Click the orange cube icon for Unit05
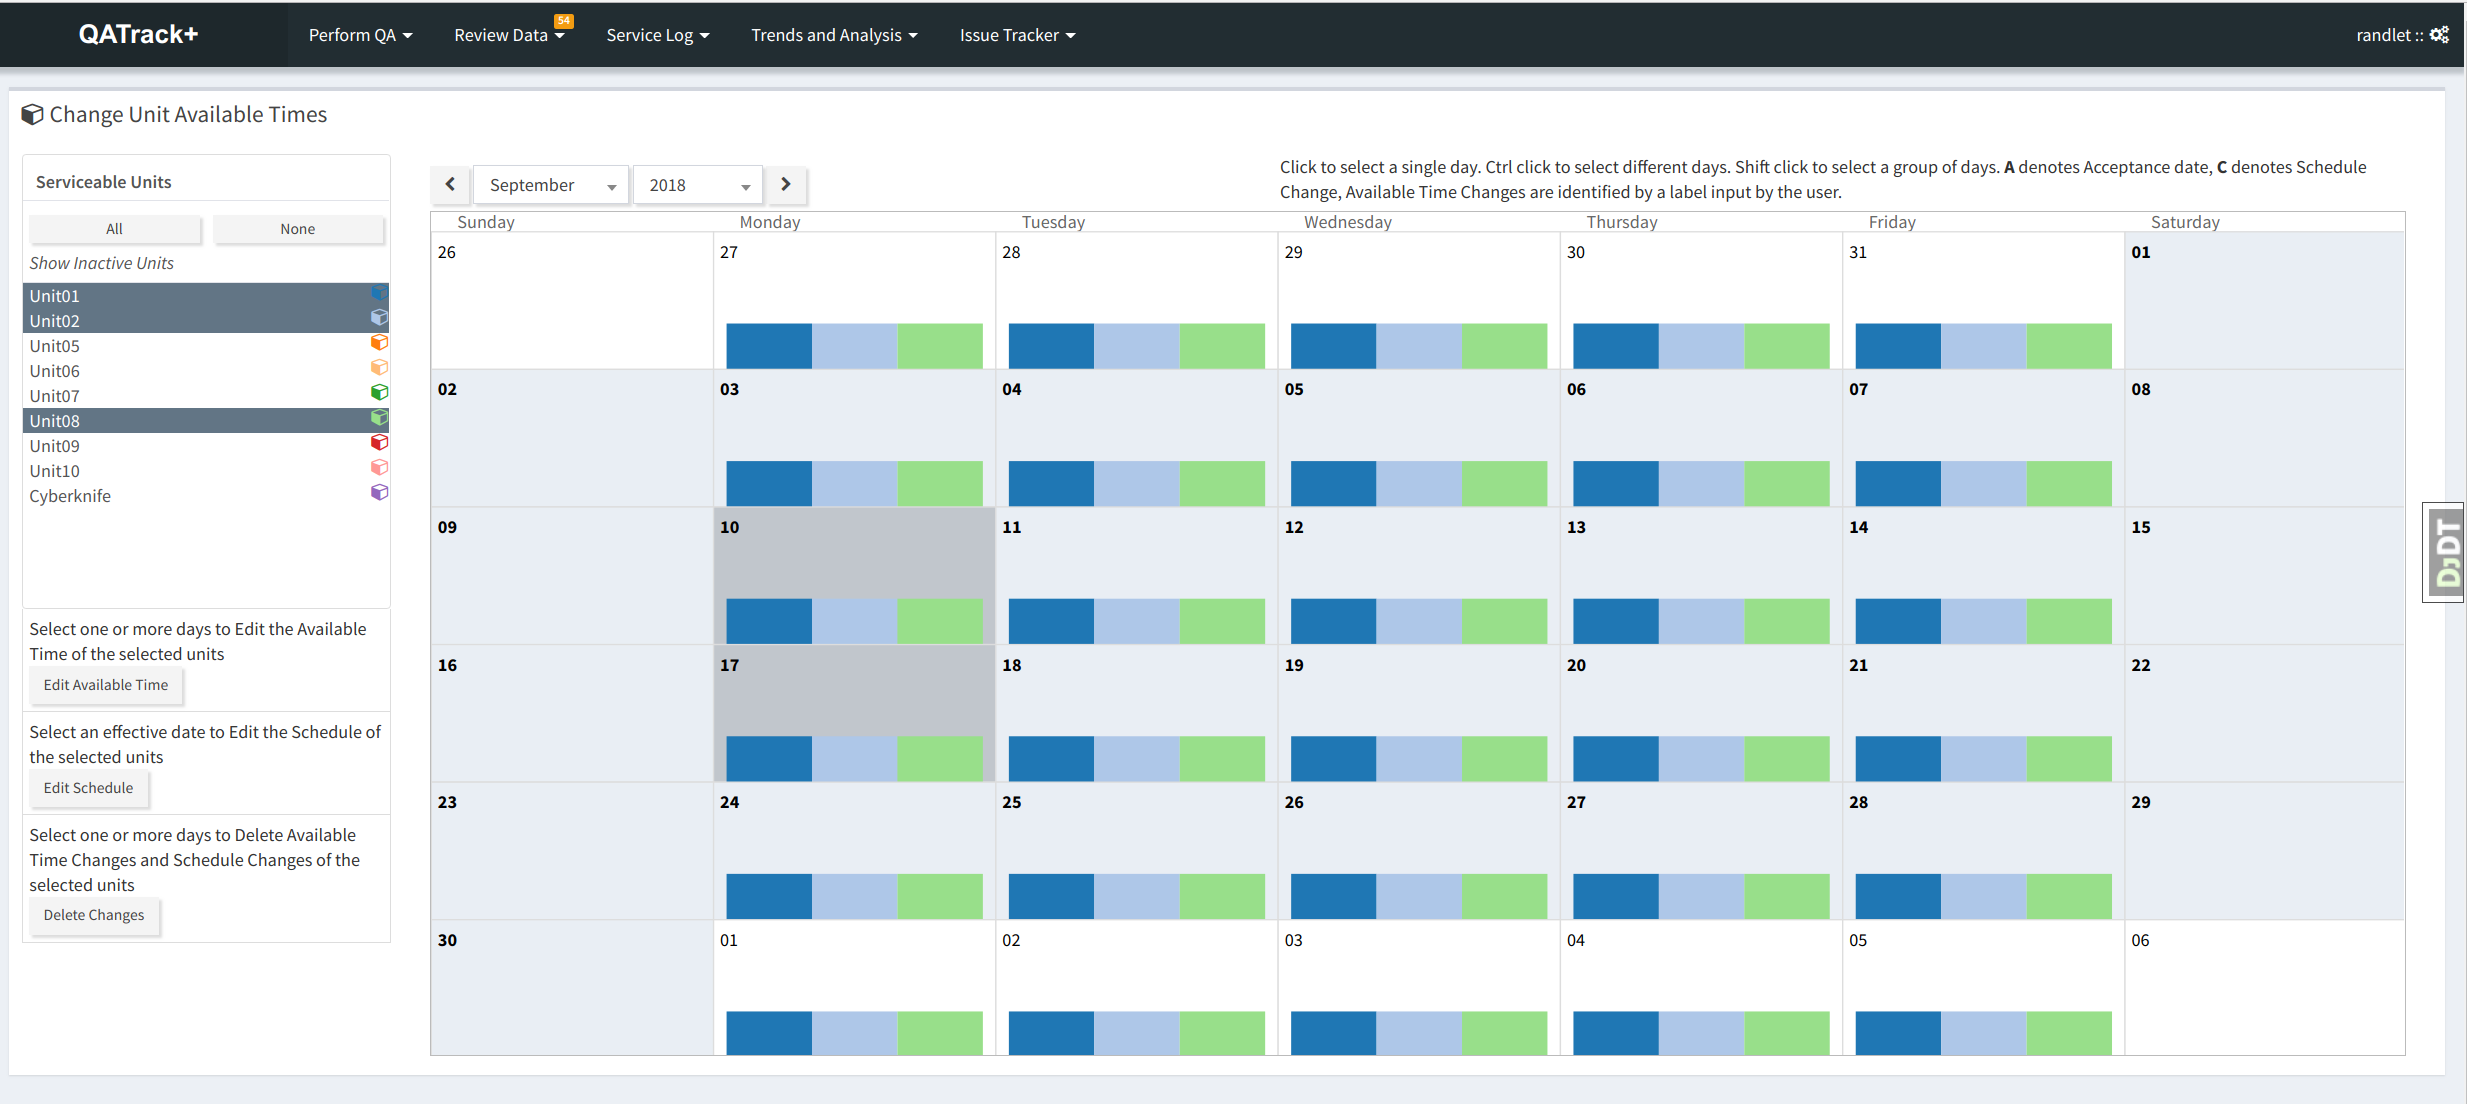Screen dimensions: 2467x1104 pyautogui.click(x=379, y=343)
